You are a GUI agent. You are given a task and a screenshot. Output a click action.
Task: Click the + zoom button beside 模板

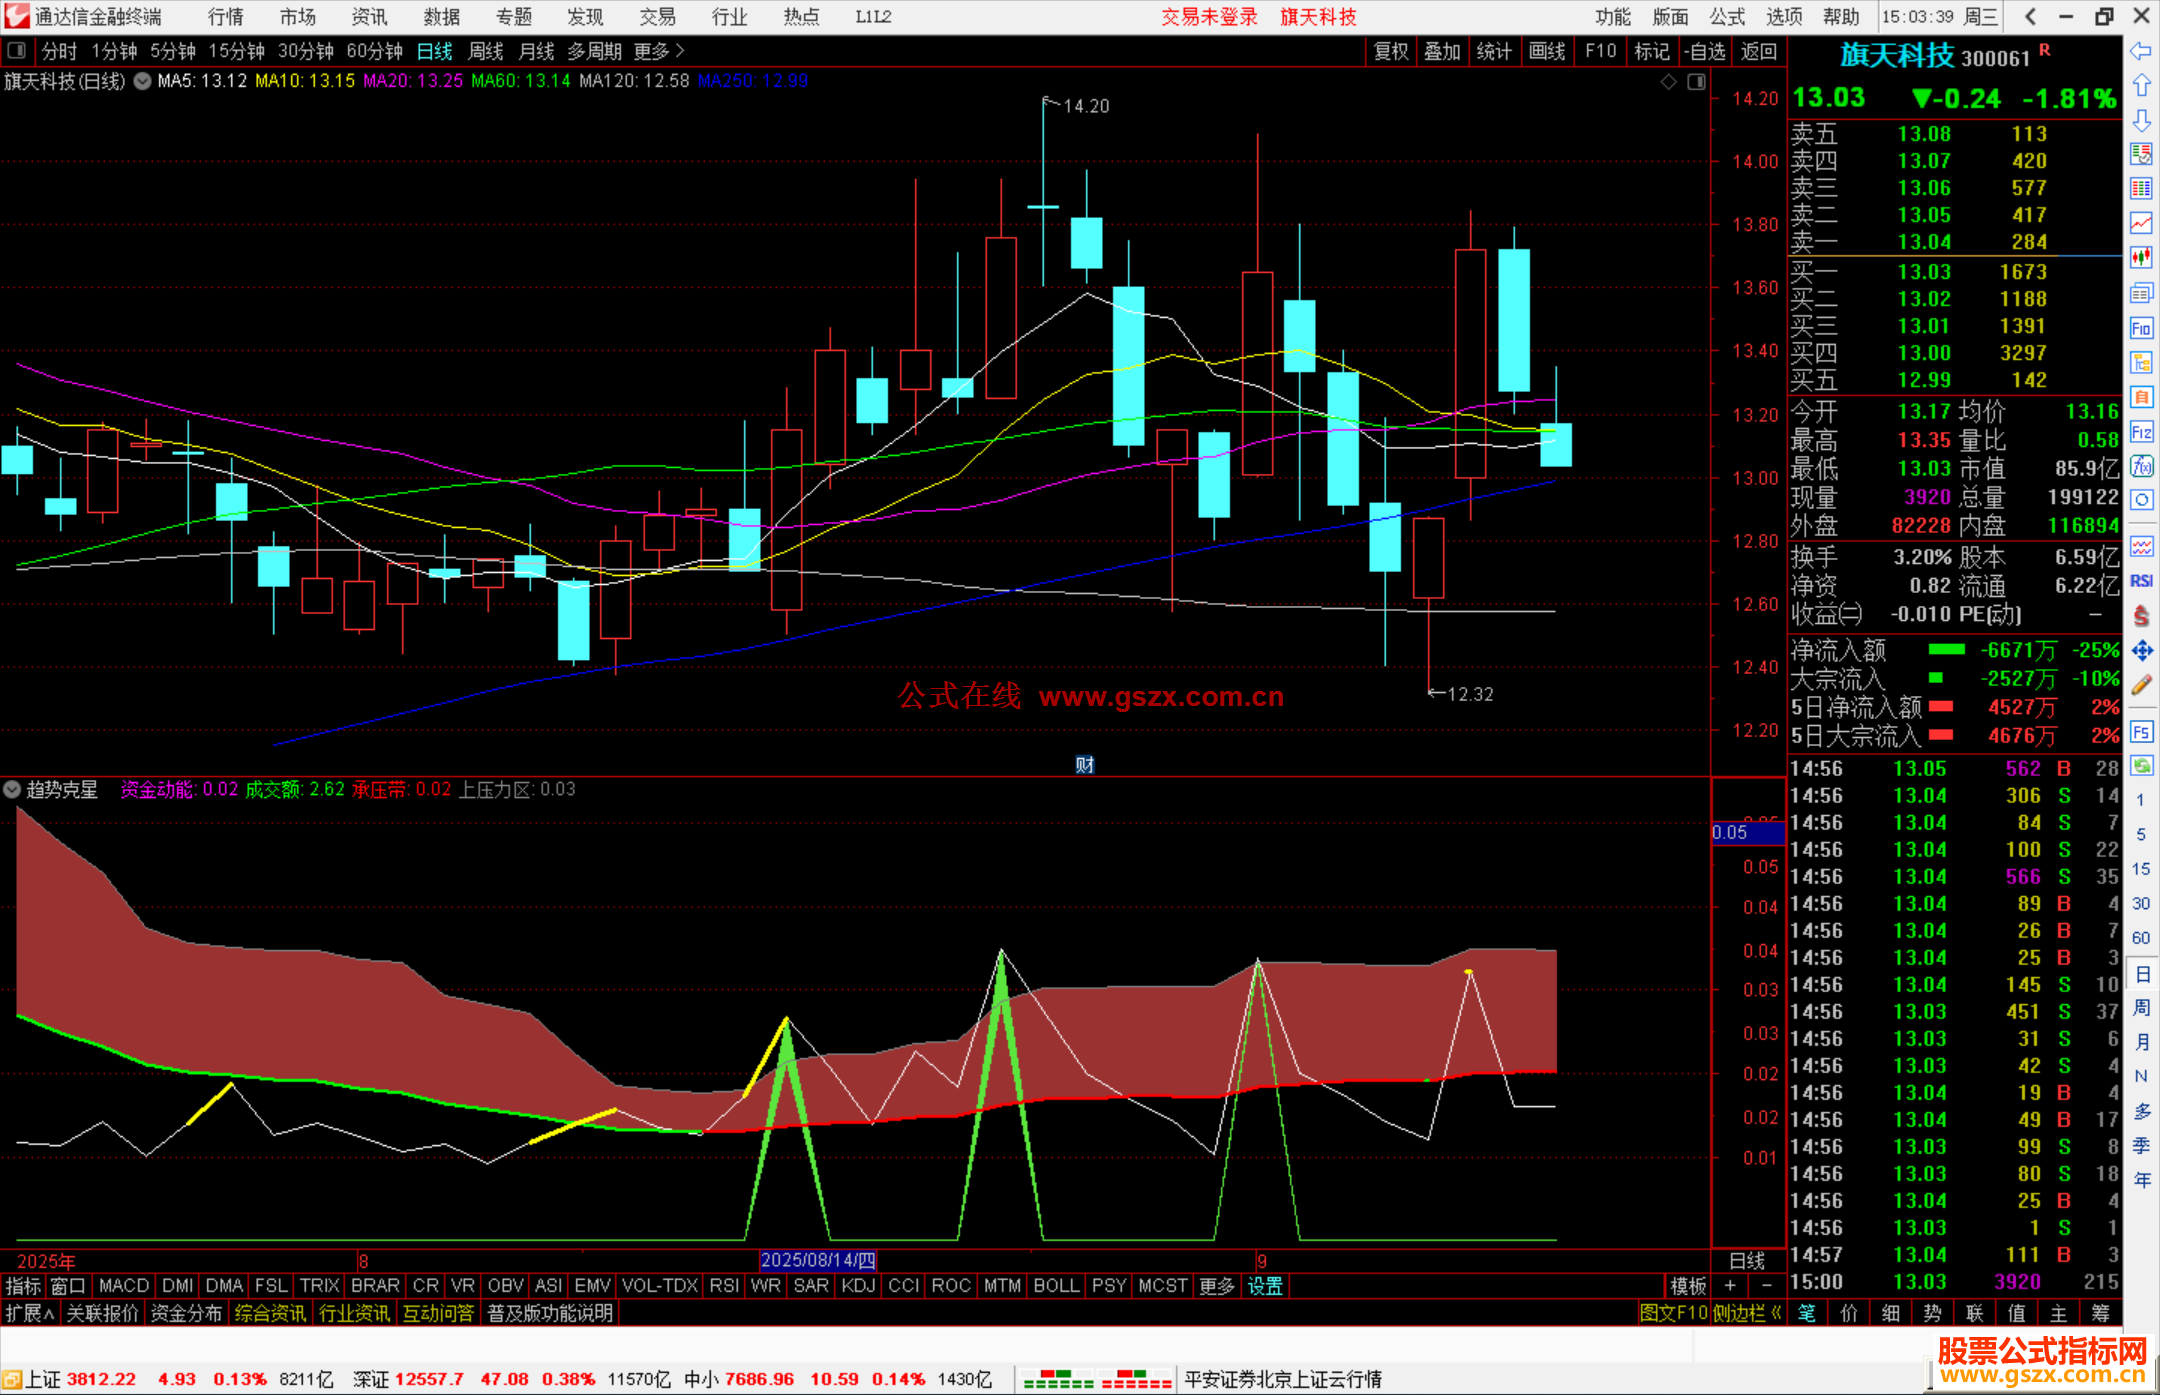point(1730,1286)
